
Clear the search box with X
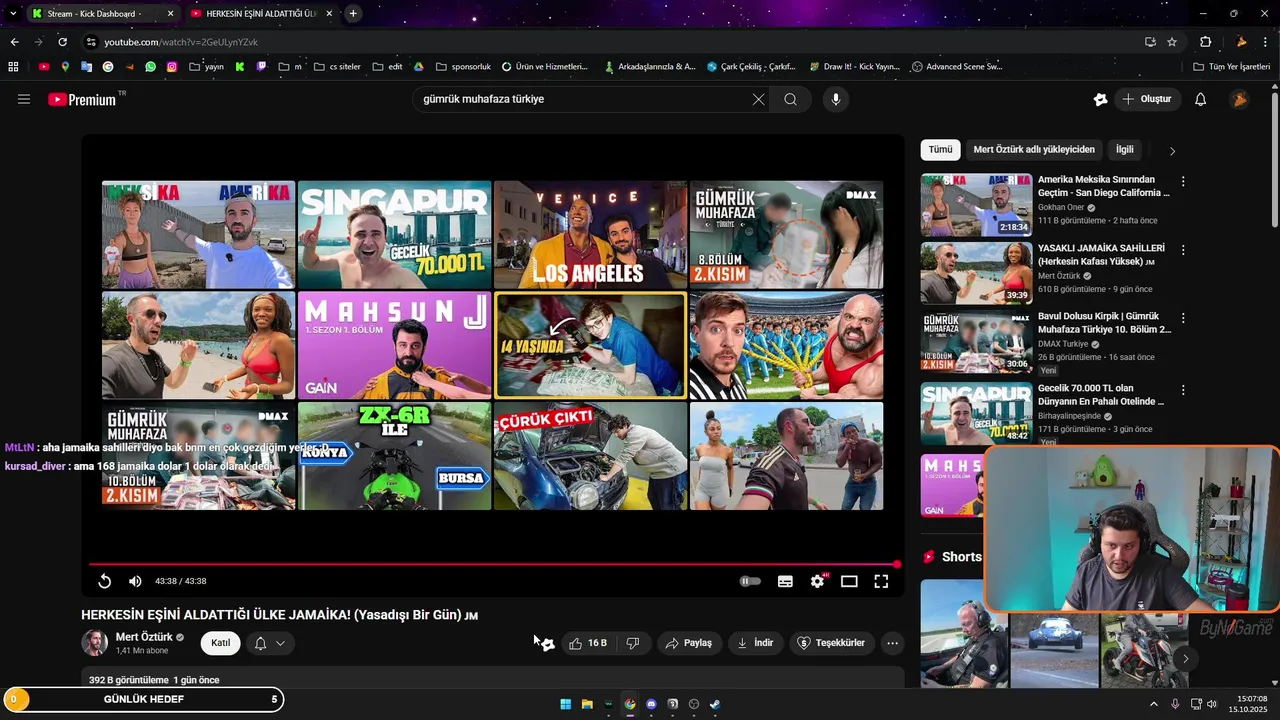coord(758,99)
